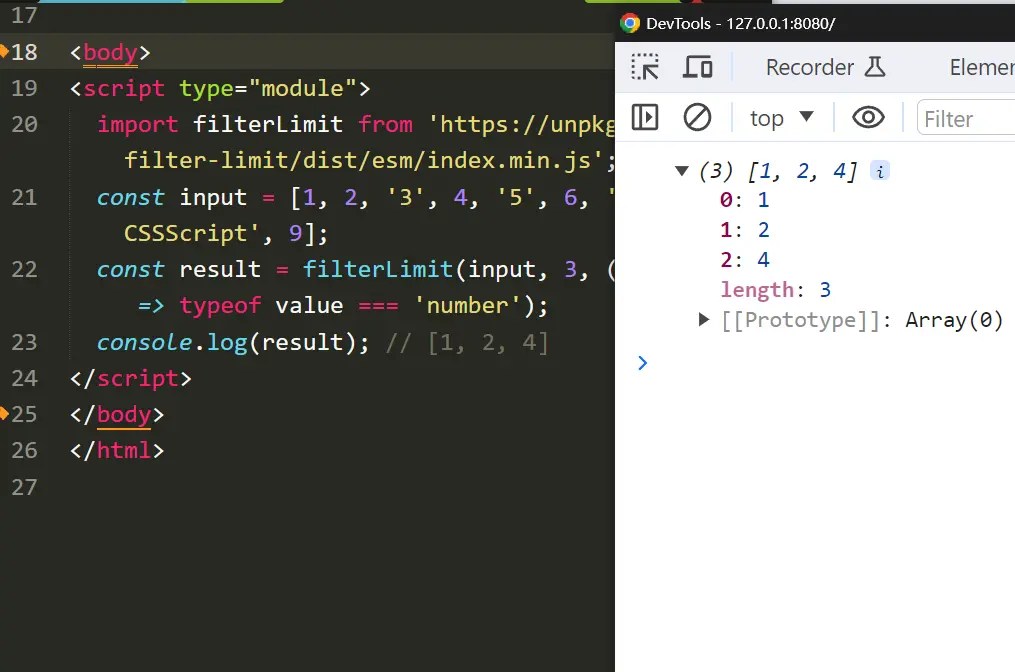
Task: Click the 'import' keyword on line 20
Action: point(137,124)
